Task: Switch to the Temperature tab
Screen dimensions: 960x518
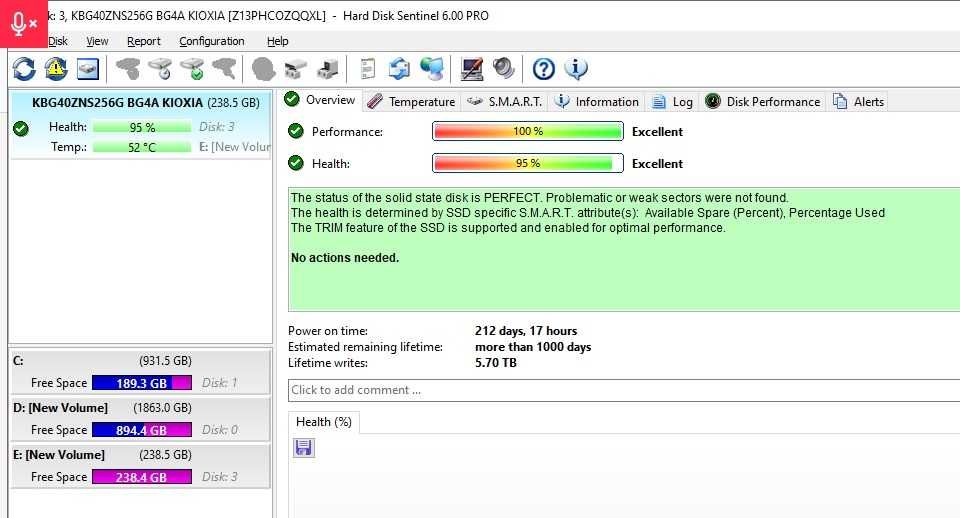Action: 411,102
